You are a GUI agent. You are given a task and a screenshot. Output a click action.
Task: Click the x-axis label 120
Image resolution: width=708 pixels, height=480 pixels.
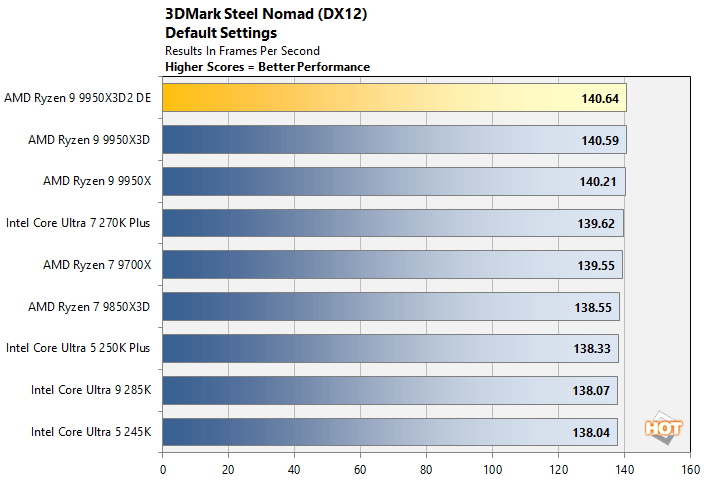coord(559,470)
